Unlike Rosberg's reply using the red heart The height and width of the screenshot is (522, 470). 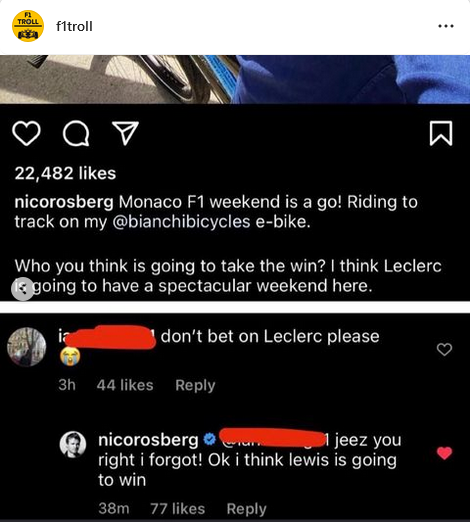(x=444, y=453)
